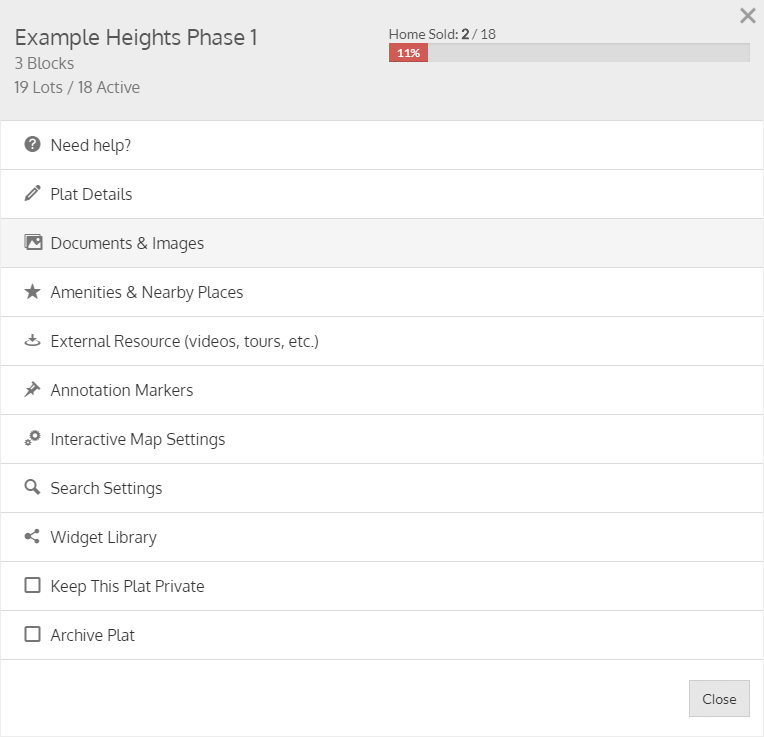Select Documents & Images from the list

[127, 243]
